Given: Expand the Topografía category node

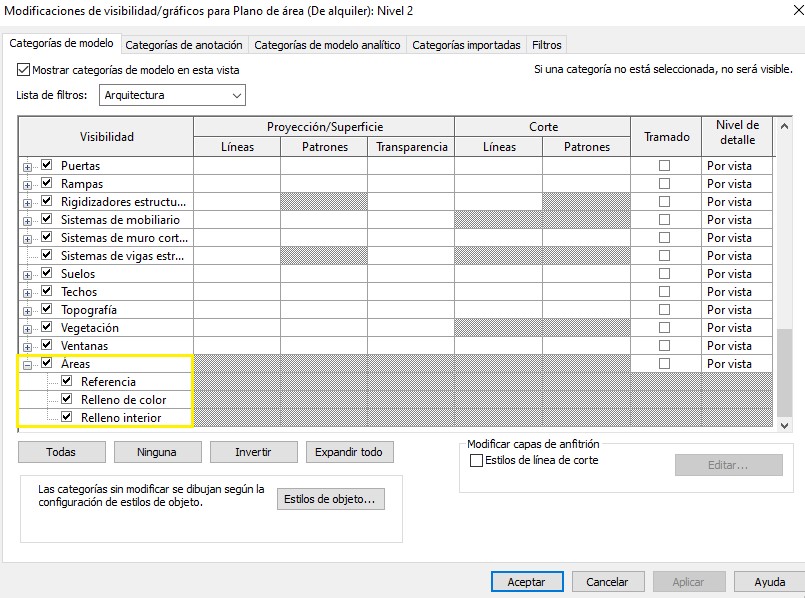Looking at the screenshot, I should pos(27,311).
